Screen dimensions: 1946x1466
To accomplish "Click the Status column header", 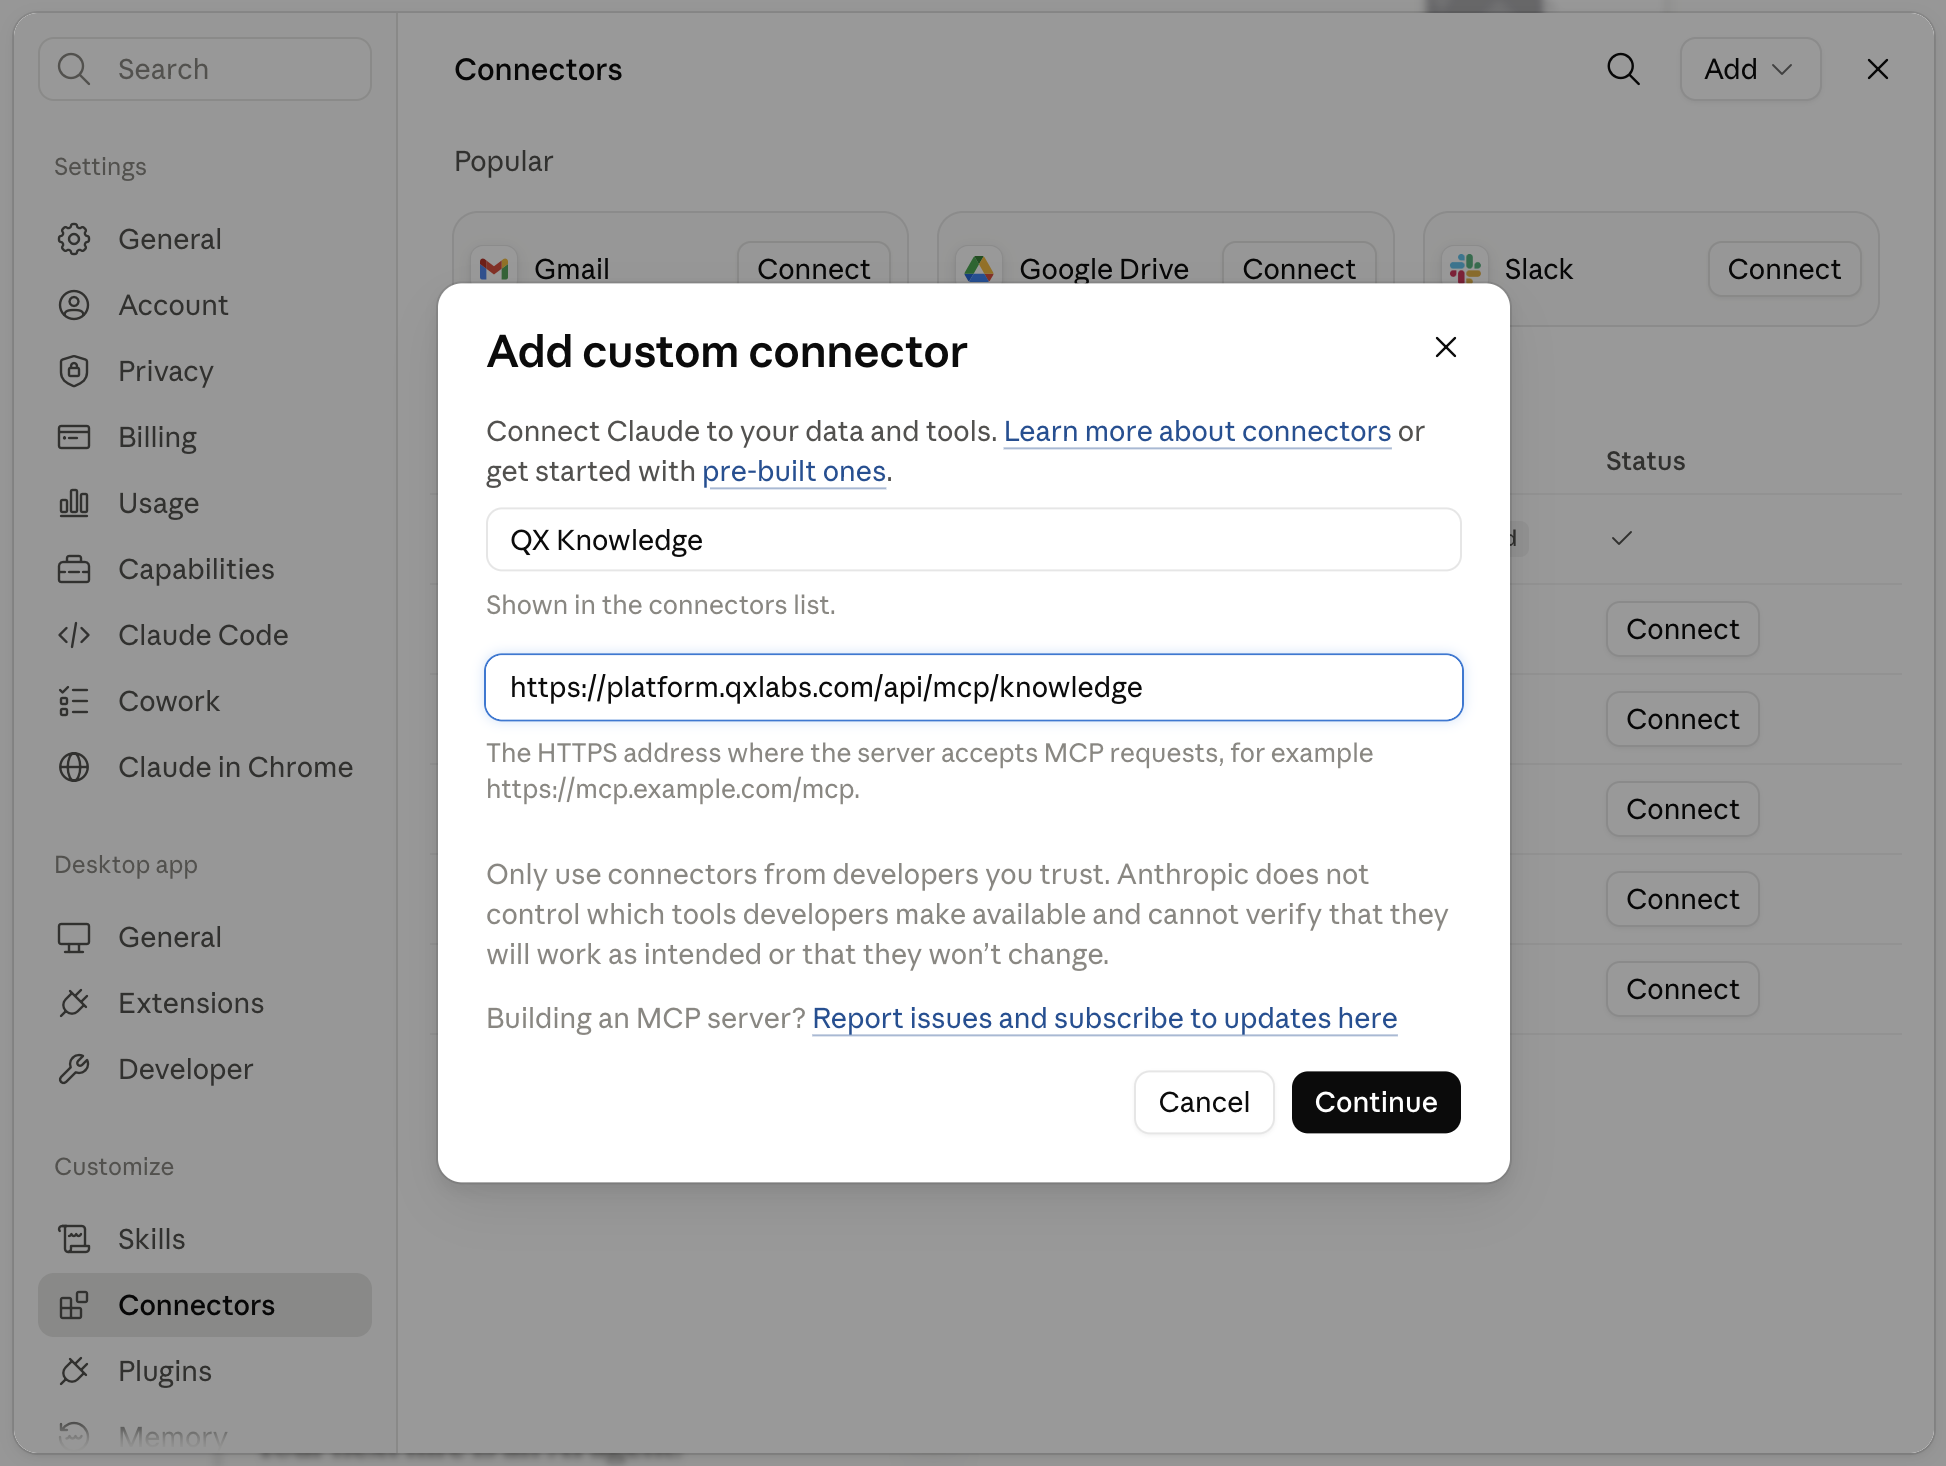I will 1645,461.
